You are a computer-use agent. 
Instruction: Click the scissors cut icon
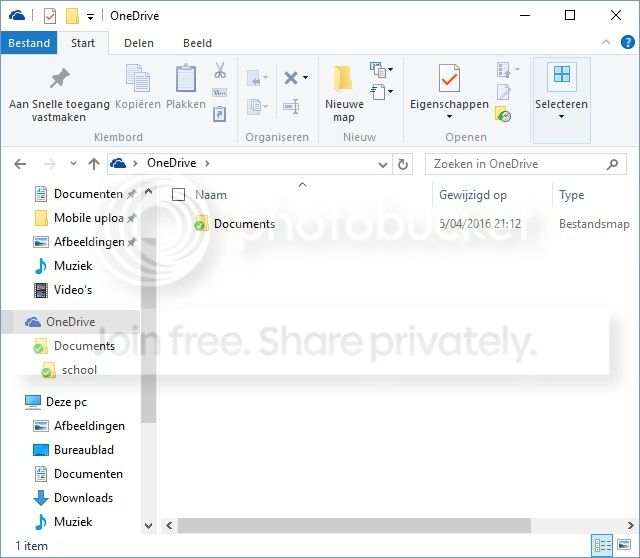click(x=220, y=70)
